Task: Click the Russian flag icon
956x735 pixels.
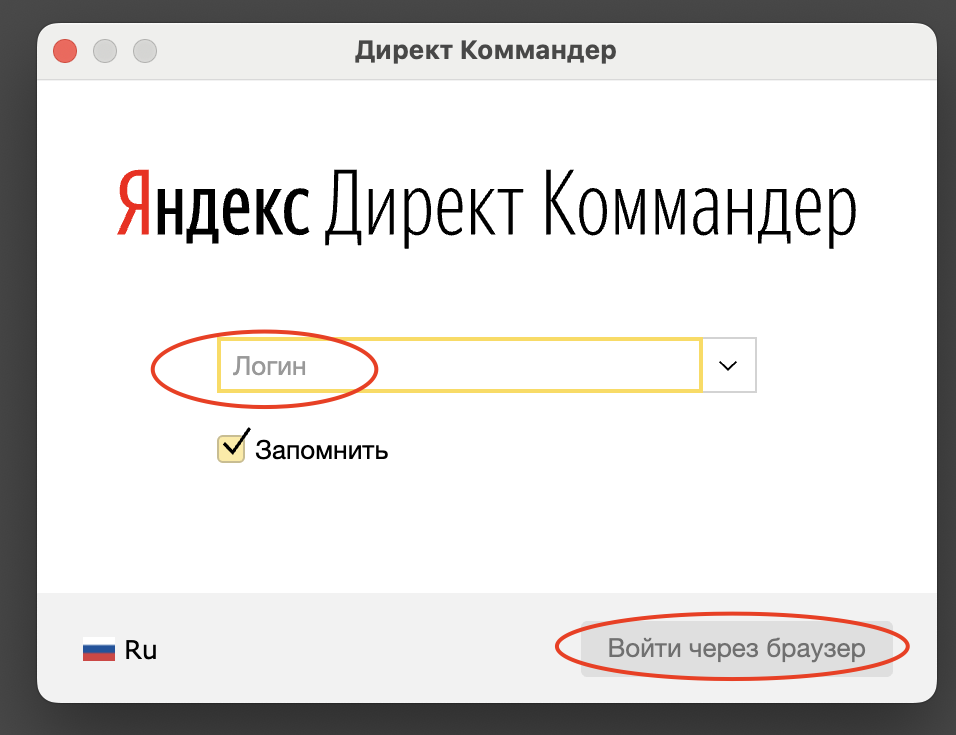Action: (x=99, y=650)
